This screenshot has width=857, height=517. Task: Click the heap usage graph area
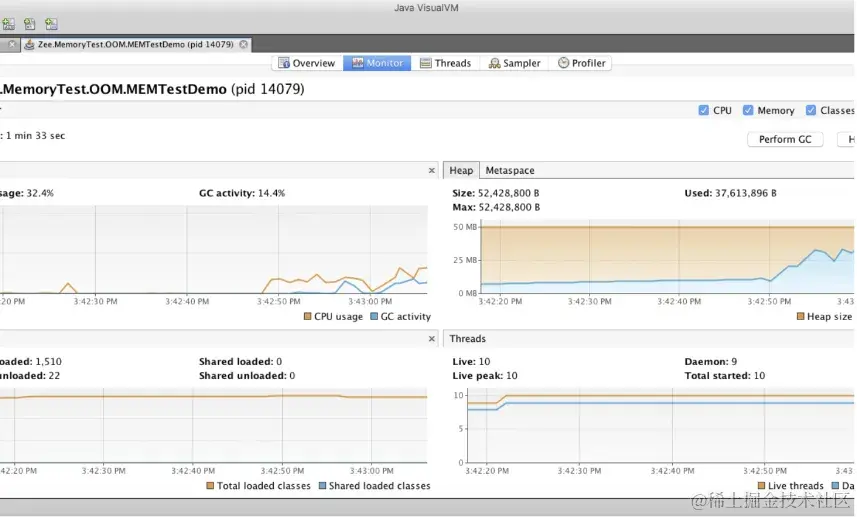click(667, 257)
